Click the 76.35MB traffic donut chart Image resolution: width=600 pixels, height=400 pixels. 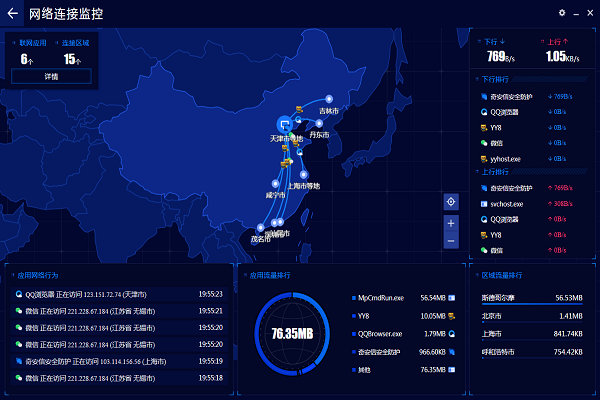click(292, 331)
